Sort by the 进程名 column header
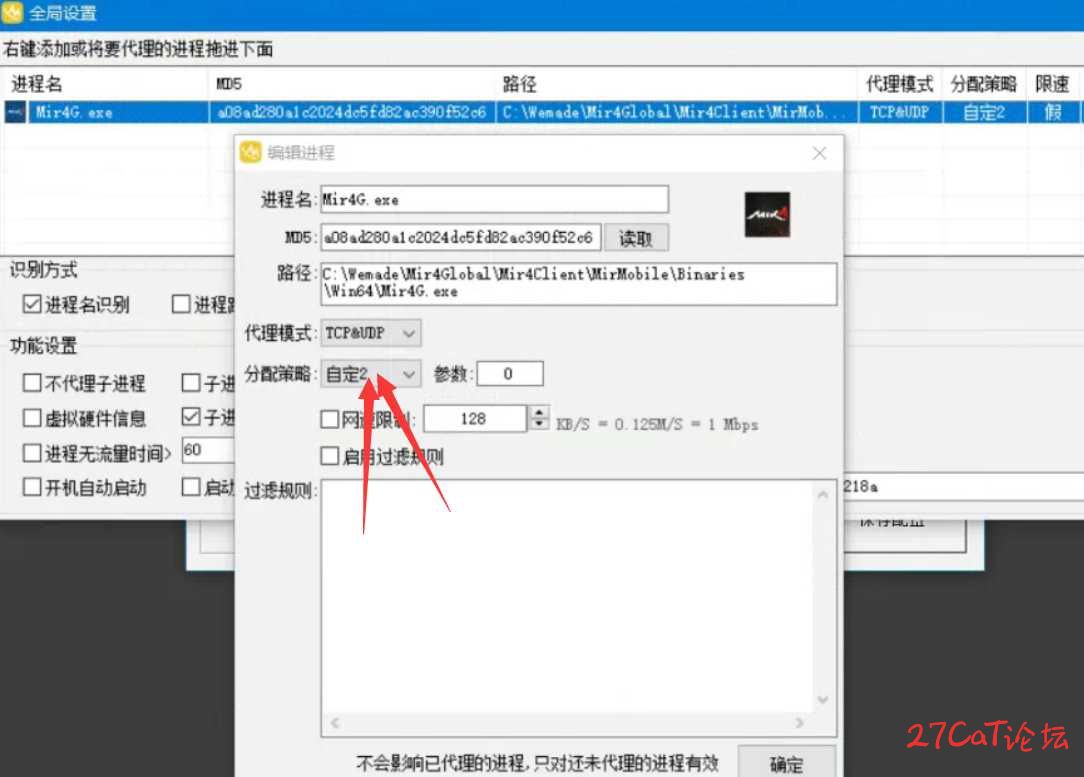 [x=104, y=84]
